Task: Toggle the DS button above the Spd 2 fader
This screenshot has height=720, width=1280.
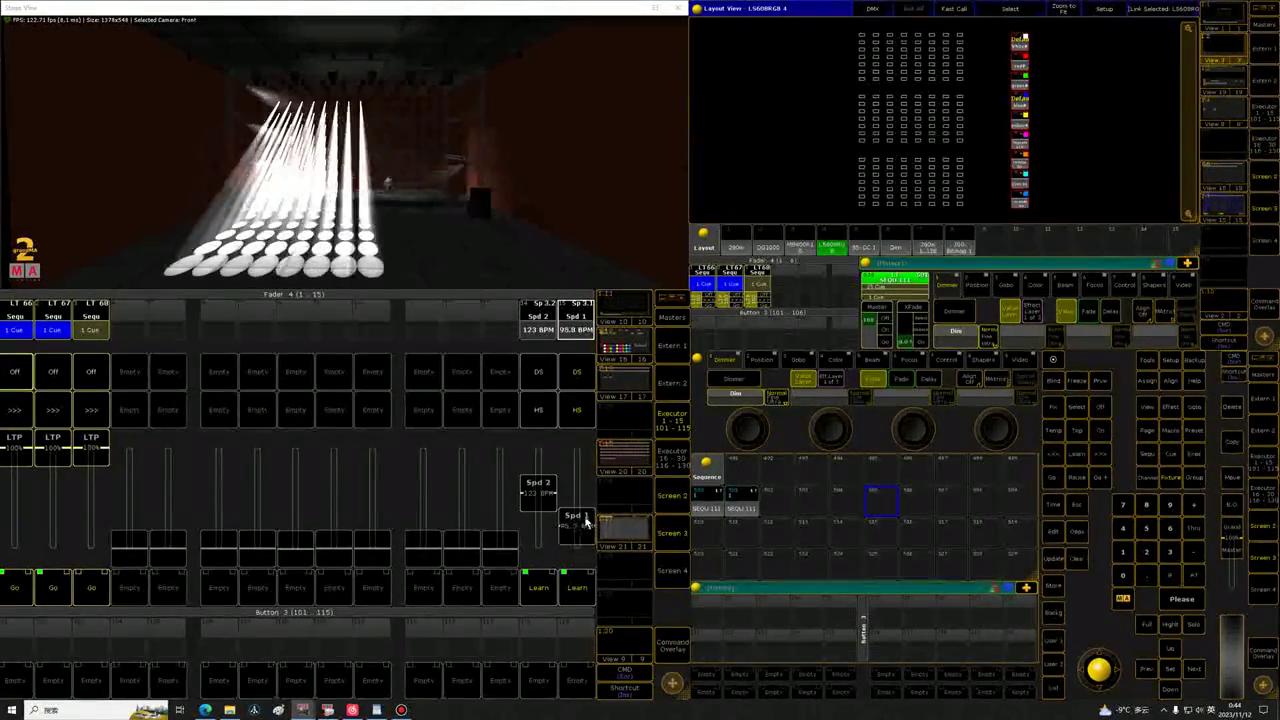Action: tap(538, 372)
